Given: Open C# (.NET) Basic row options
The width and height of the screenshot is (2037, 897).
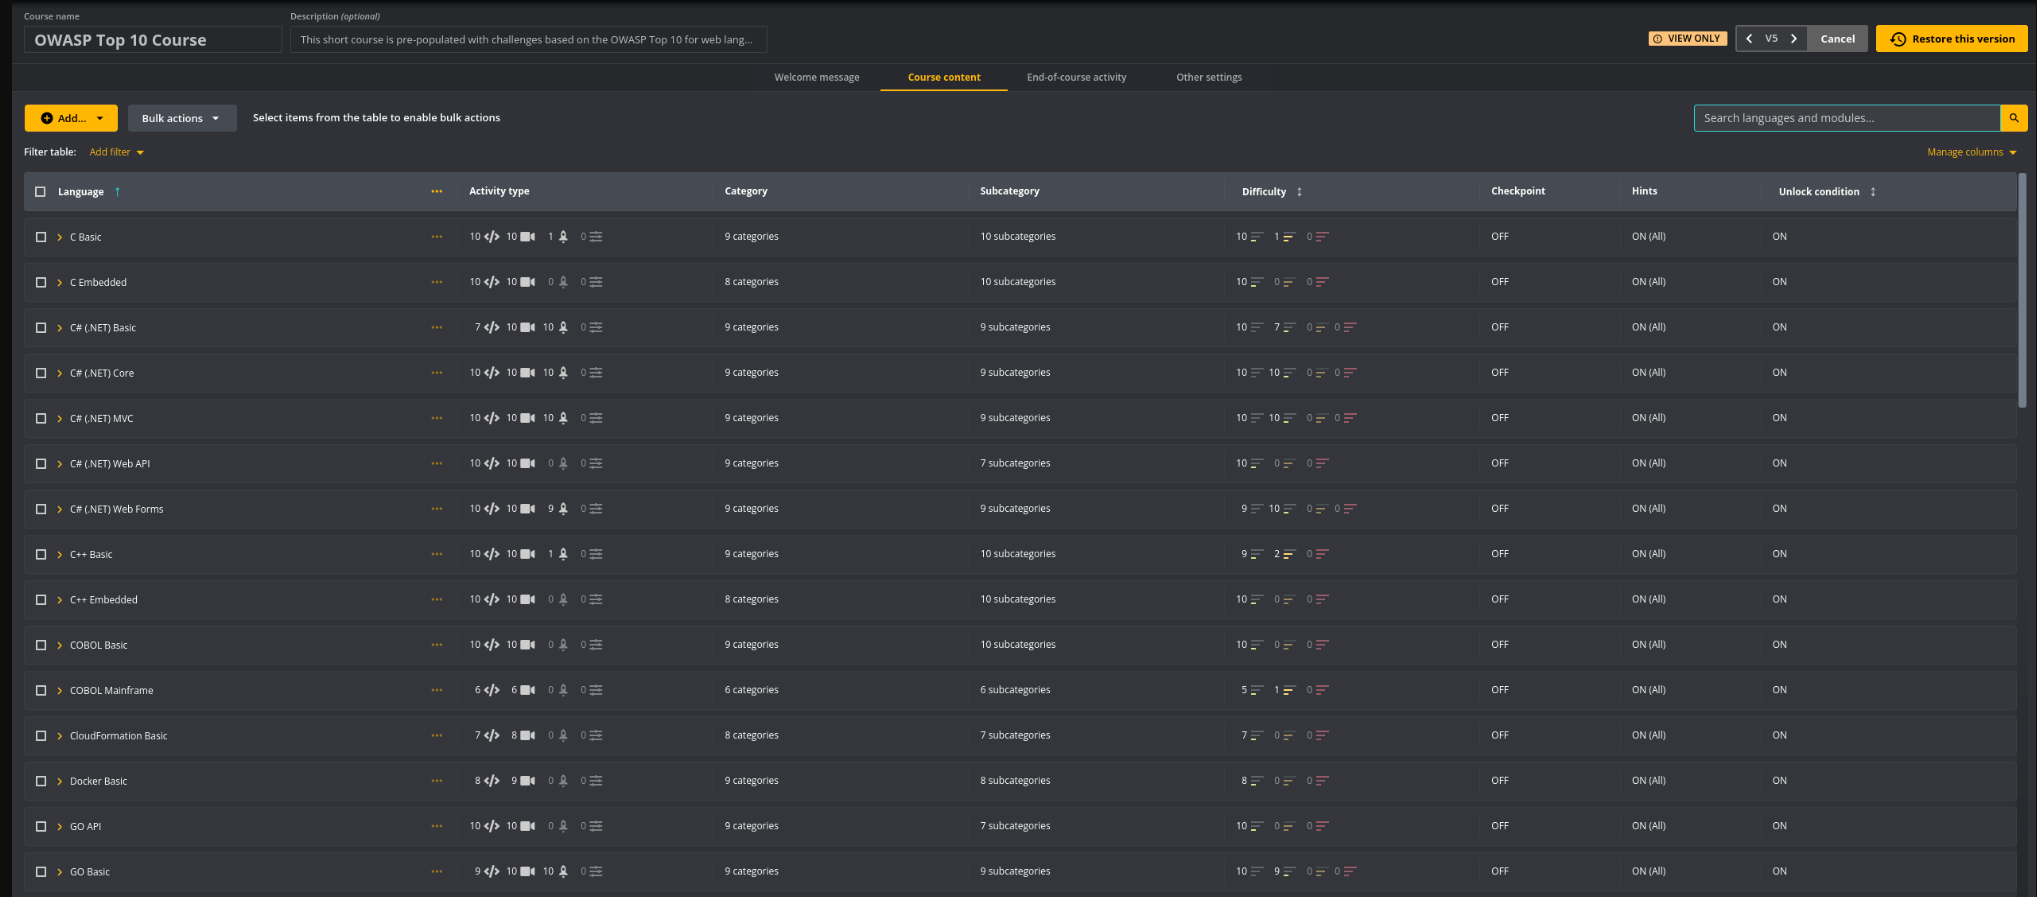Looking at the screenshot, I should (437, 327).
